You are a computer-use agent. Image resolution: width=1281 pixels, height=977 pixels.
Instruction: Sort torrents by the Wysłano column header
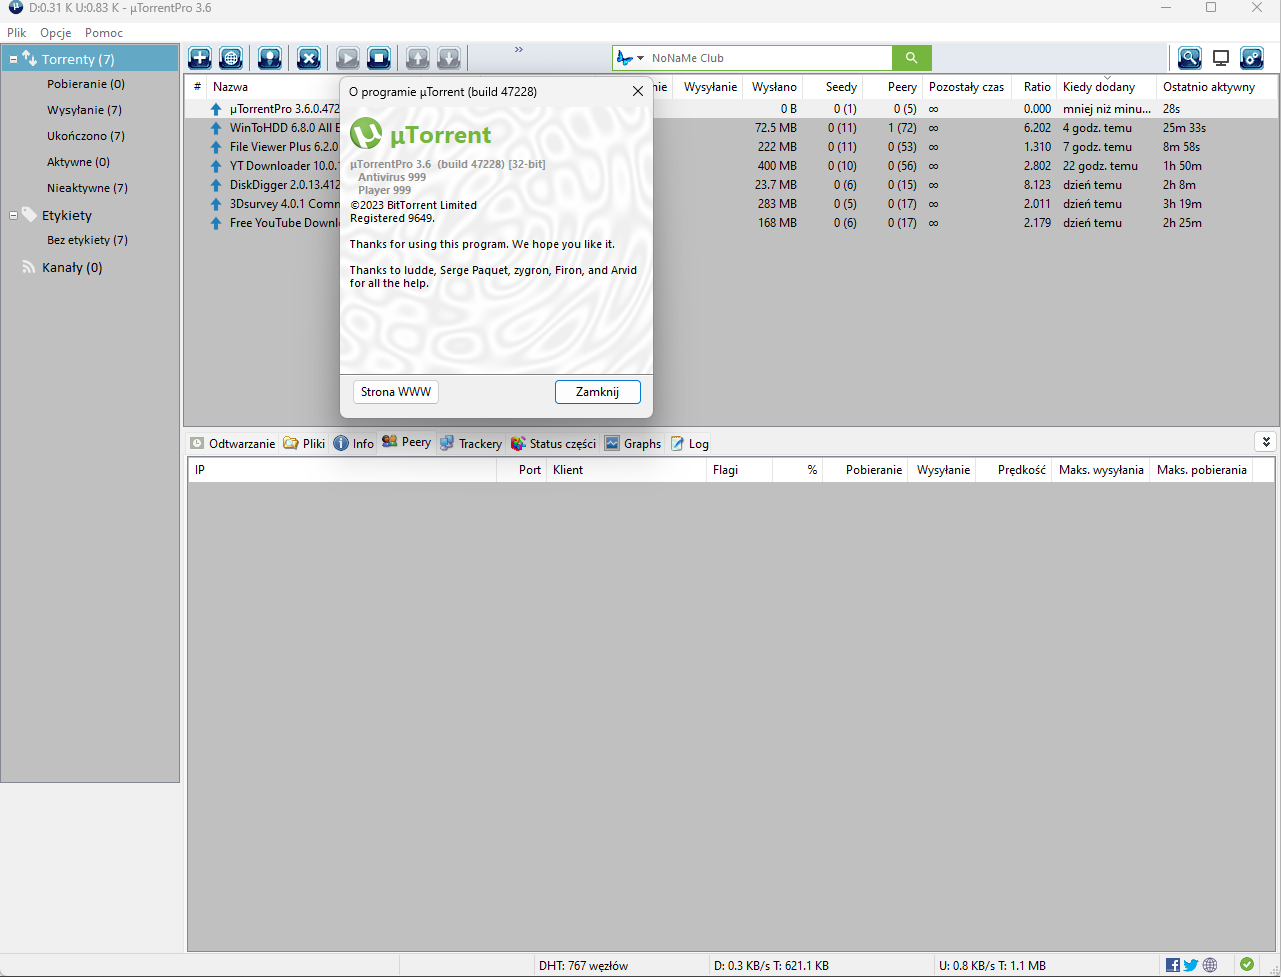coord(772,87)
